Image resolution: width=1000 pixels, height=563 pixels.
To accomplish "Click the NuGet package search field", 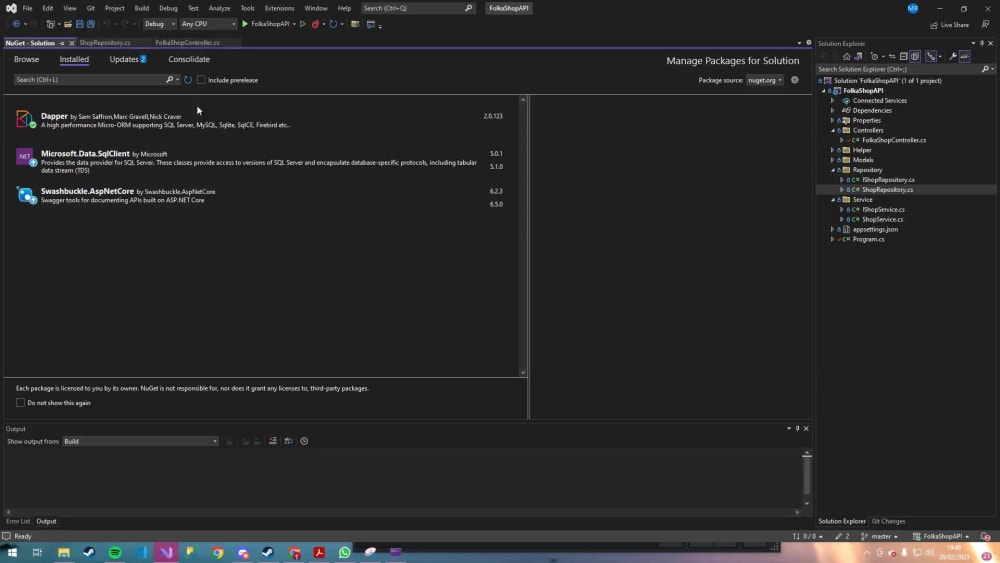I will pyautogui.click(x=90, y=80).
